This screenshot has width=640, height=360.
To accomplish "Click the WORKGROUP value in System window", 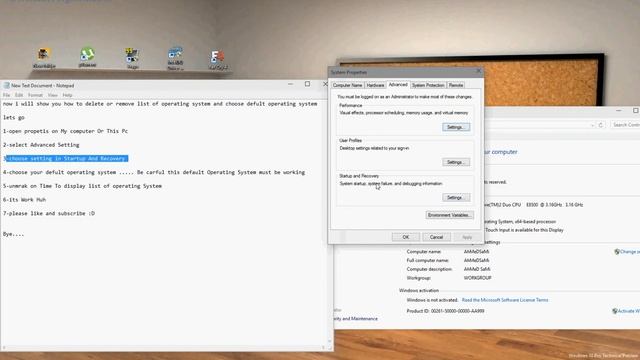I will (477, 278).
